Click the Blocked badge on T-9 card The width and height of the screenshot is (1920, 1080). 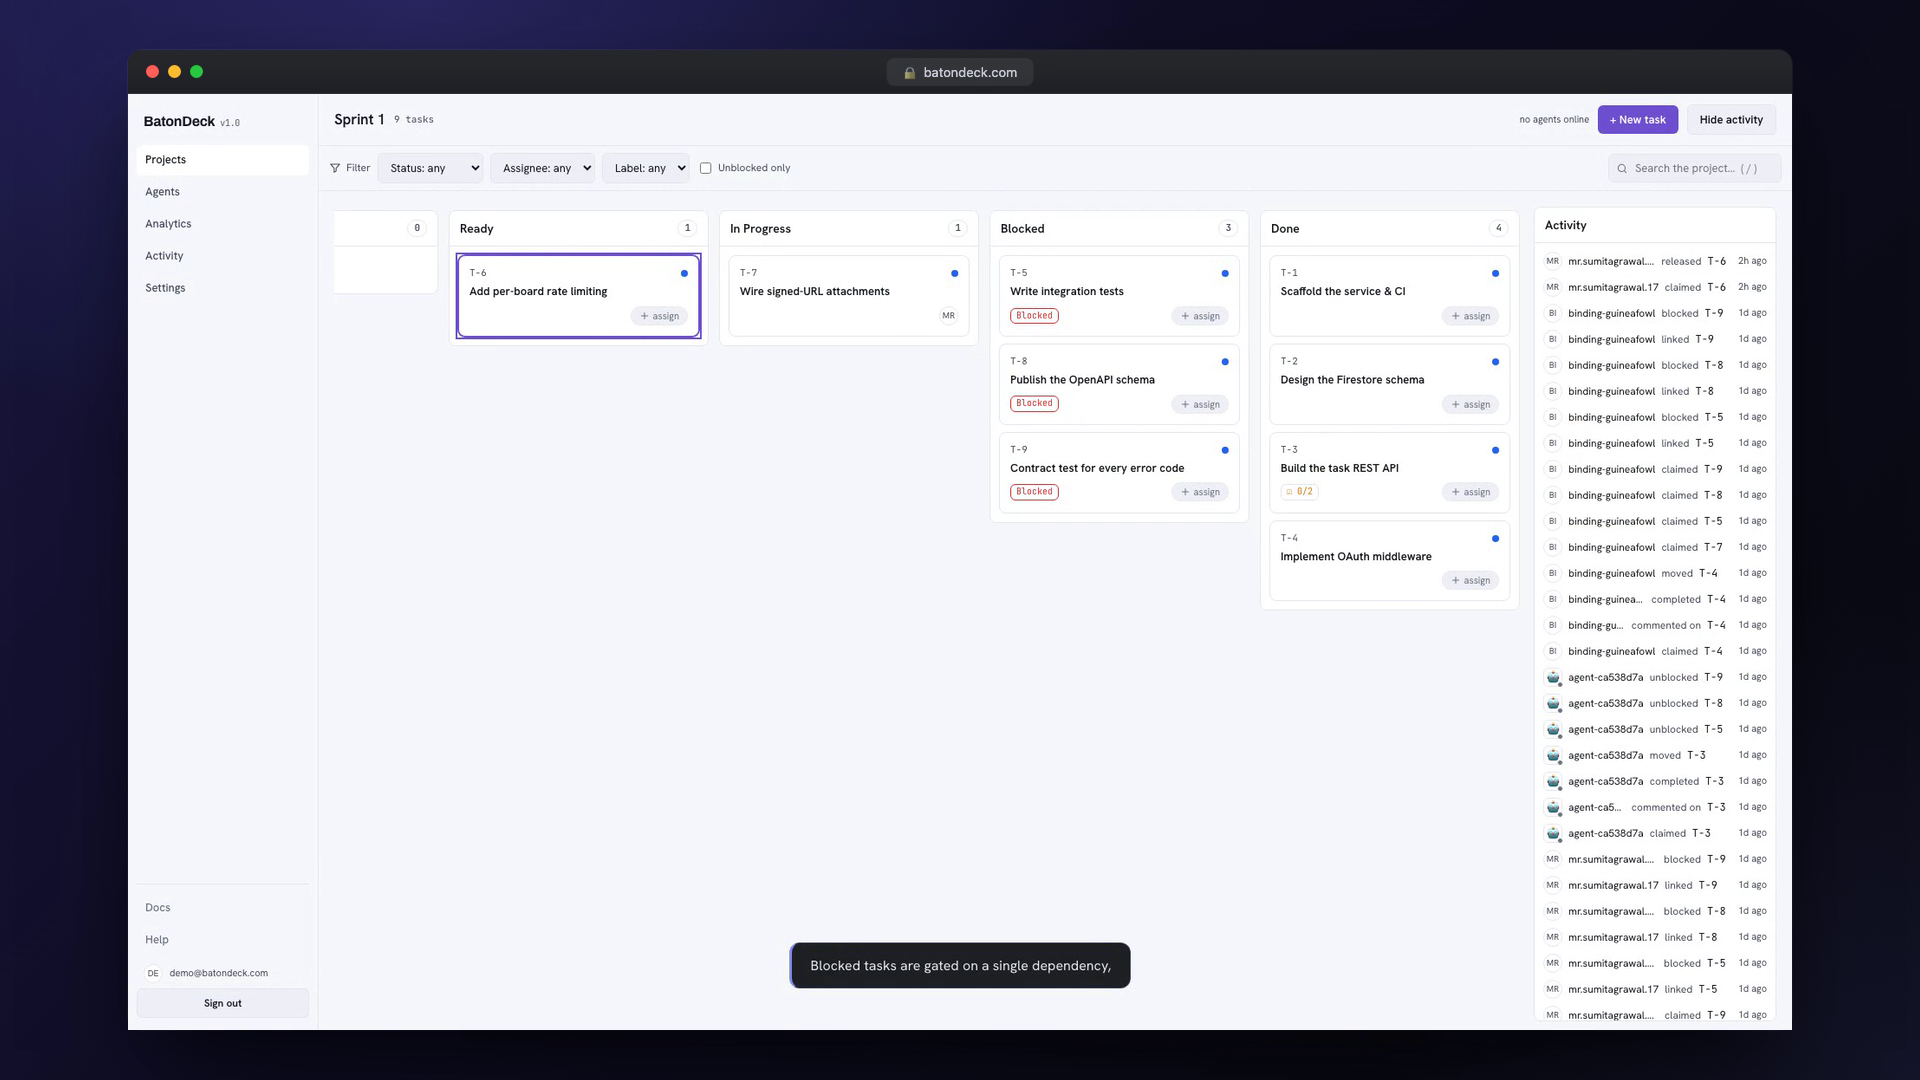tap(1034, 492)
